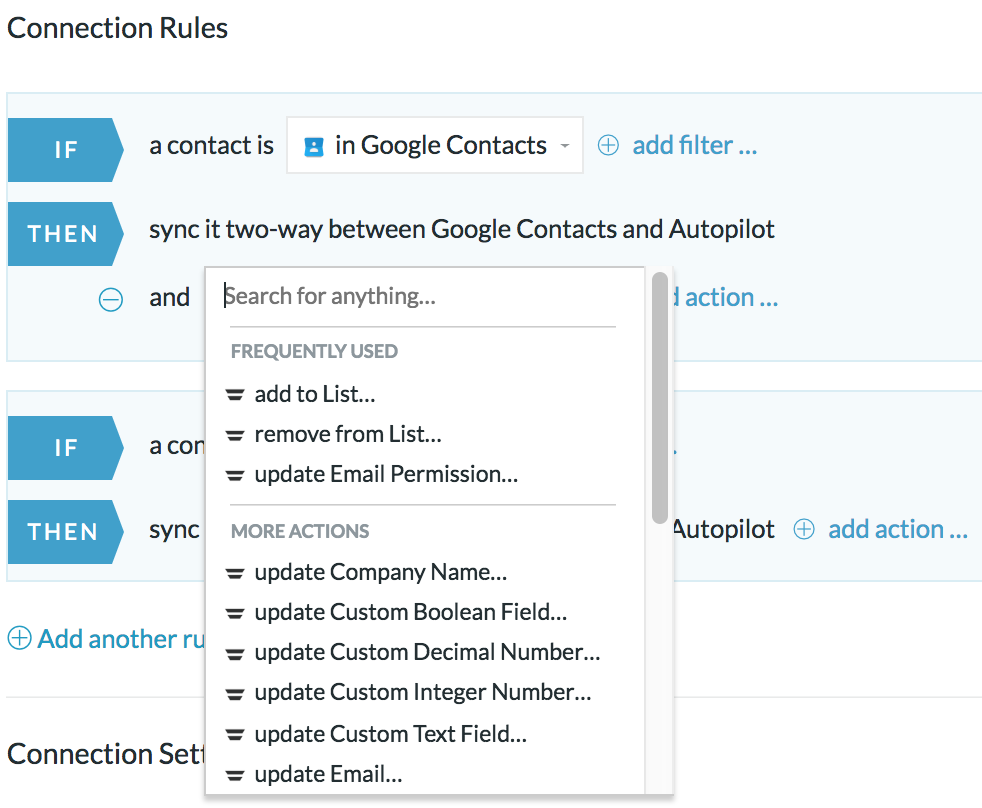Select 'update Company Name...' action

[x=380, y=572]
